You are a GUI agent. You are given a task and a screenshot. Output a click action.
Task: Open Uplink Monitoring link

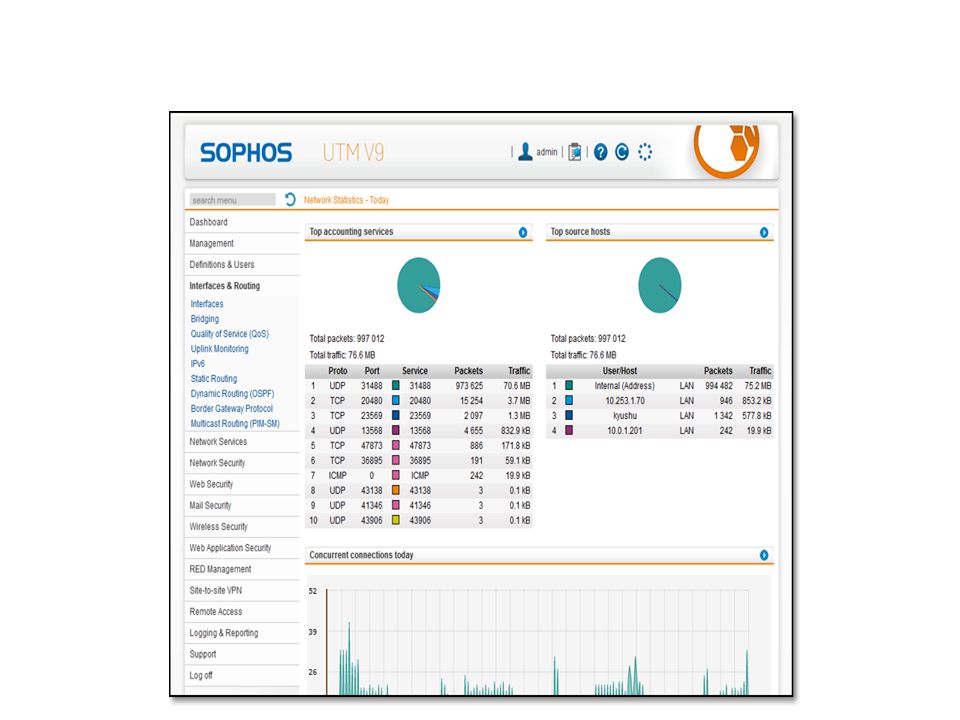[220, 349]
